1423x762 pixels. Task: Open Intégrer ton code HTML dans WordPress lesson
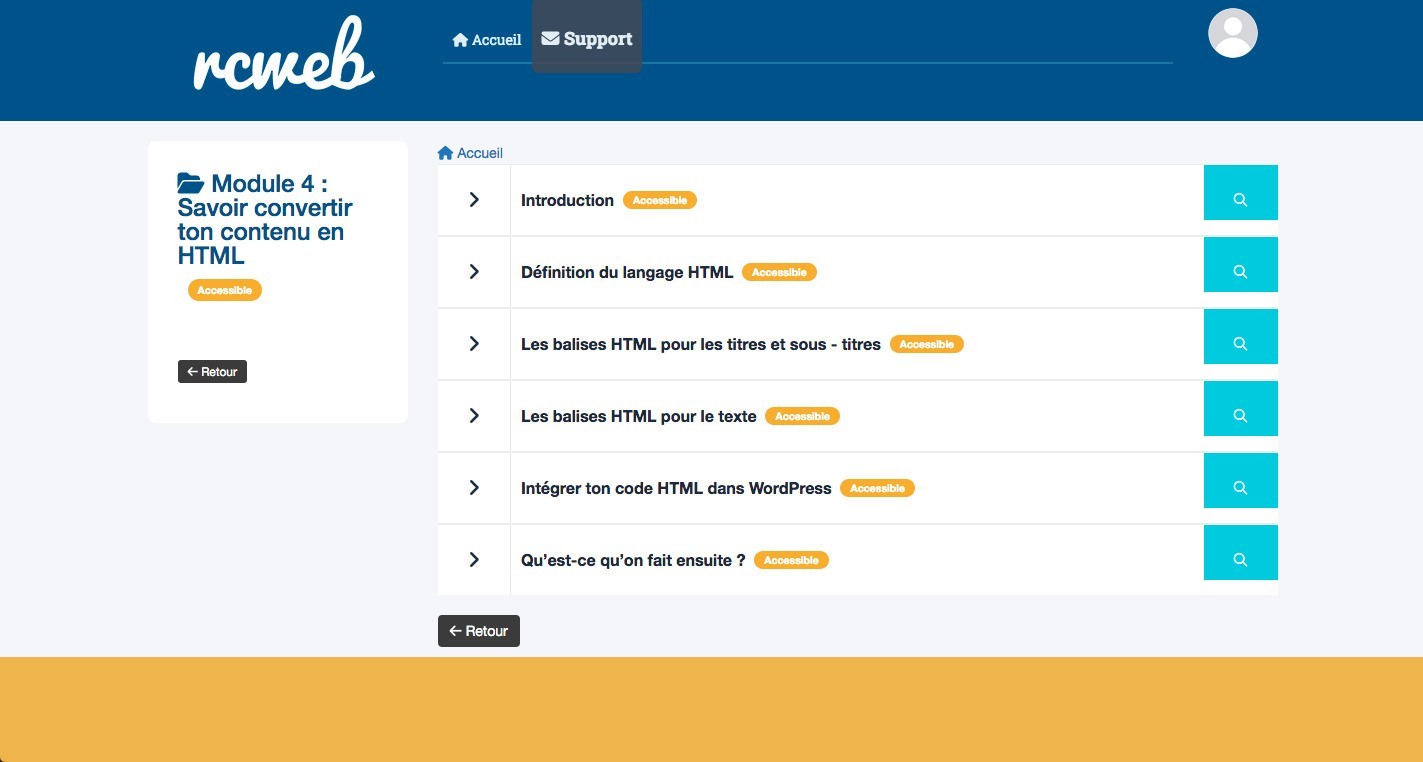676,488
